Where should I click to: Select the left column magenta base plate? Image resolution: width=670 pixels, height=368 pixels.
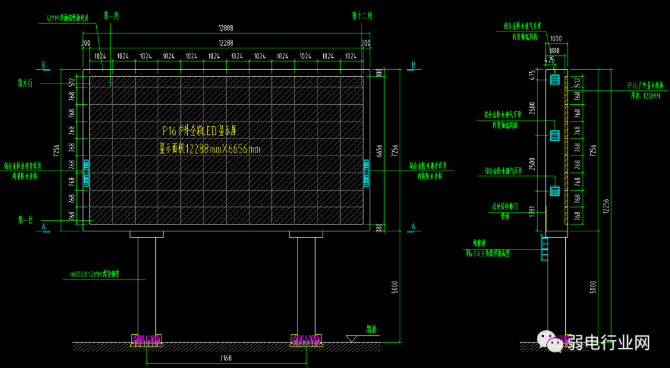[147, 339]
